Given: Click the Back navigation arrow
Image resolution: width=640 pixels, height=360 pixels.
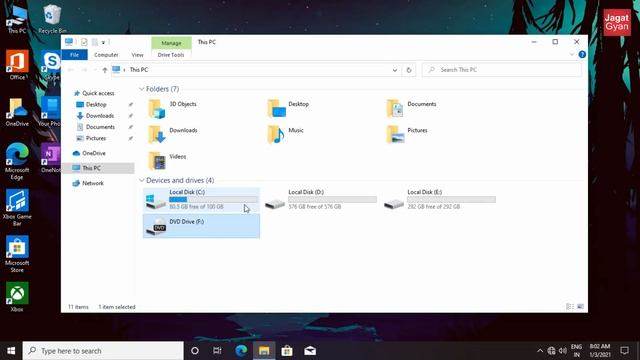Looking at the screenshot, I should tap(71, 70).
